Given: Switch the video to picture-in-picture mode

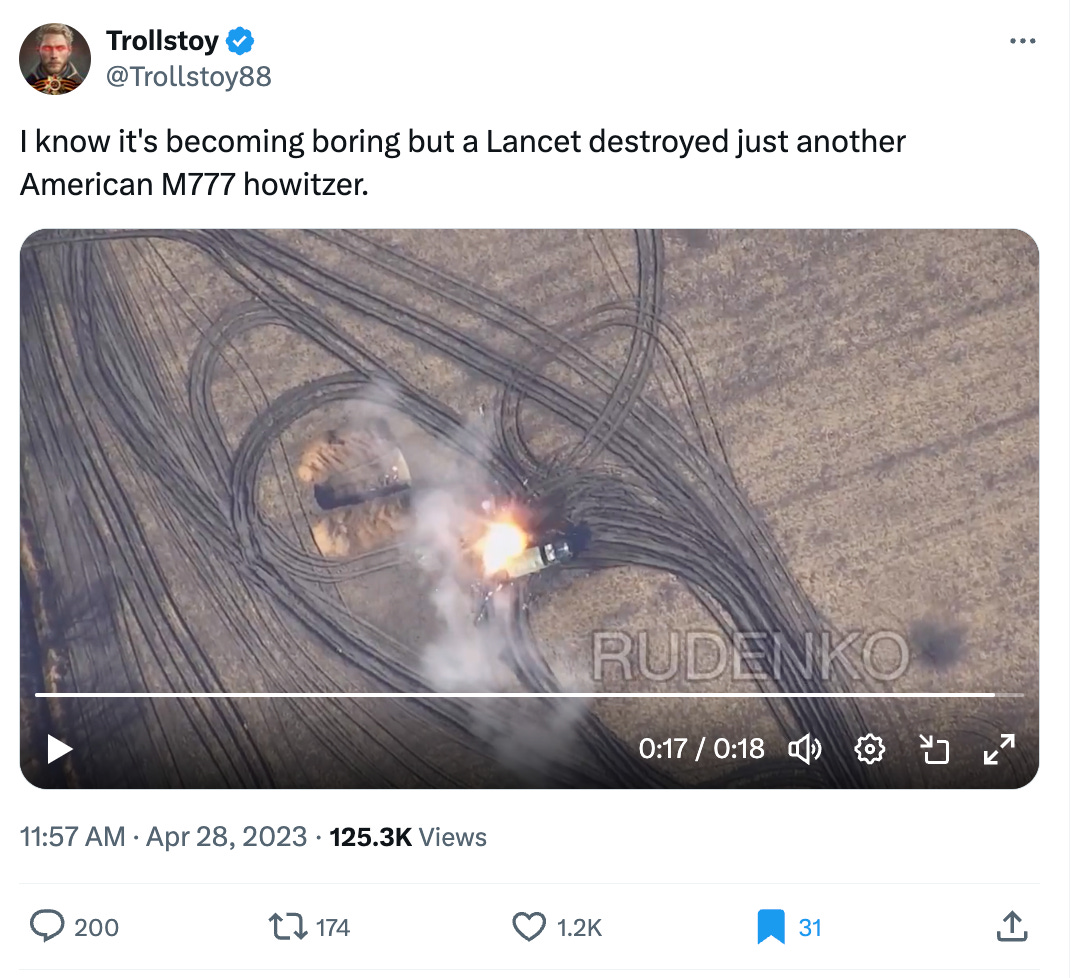Looking at the screenshot, I should [934, 749].
